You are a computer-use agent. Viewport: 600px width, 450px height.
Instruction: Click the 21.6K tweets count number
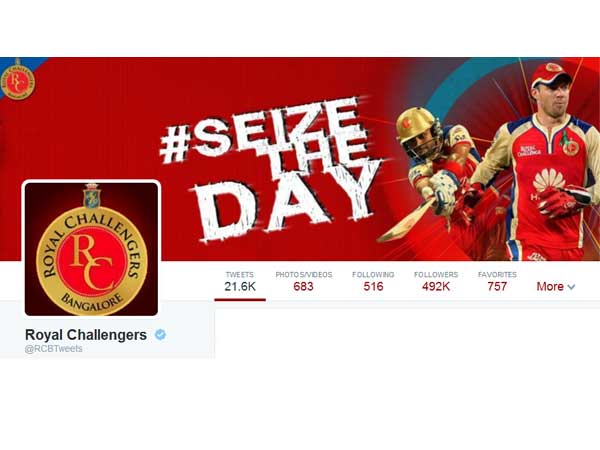click(240, 287)
